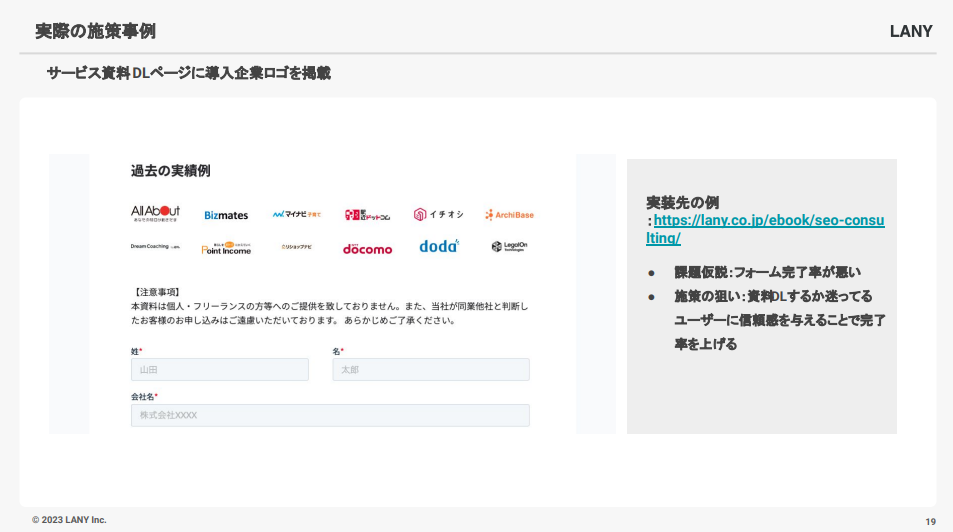The image size is (953, 532).
Task: Click the slide title 実際の施策事例
Action: coord(95,31)
